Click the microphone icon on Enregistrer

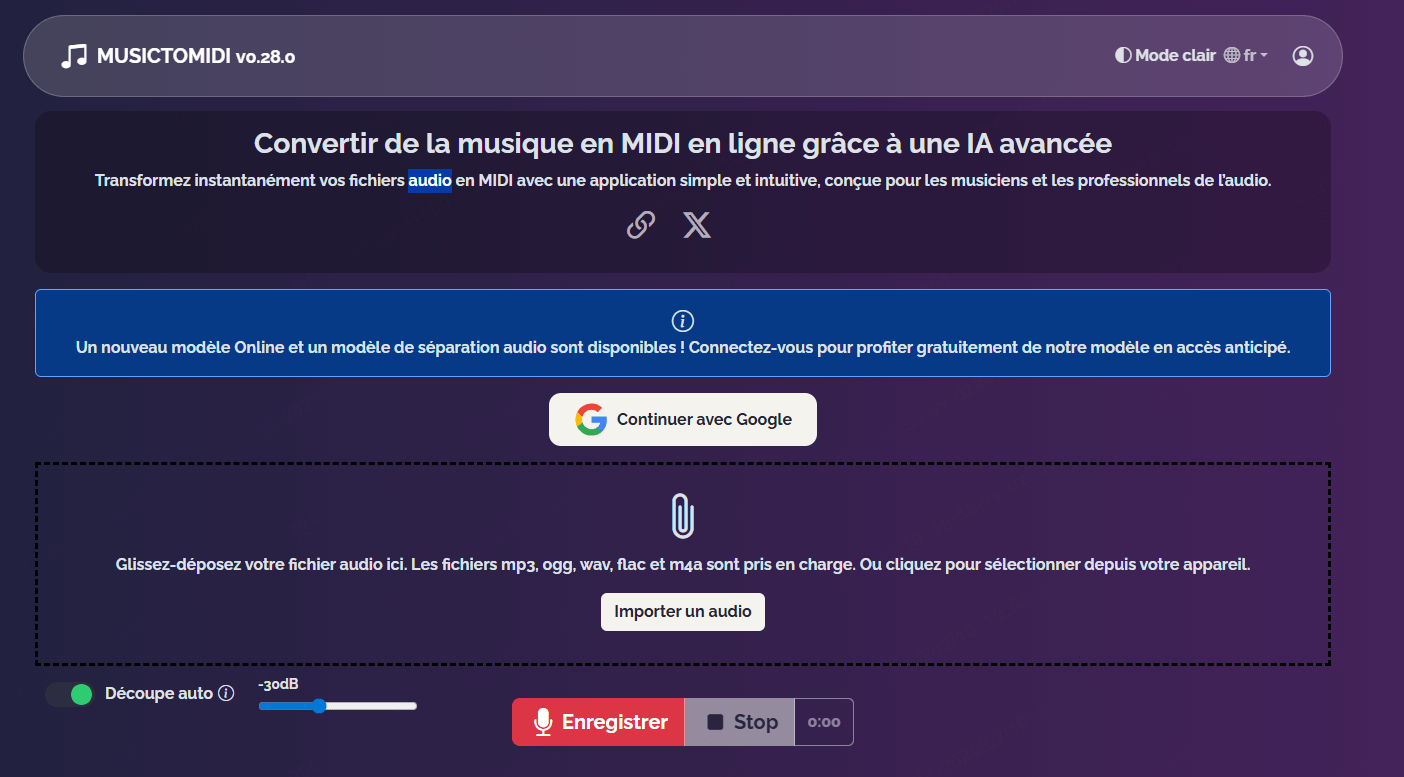543,721
